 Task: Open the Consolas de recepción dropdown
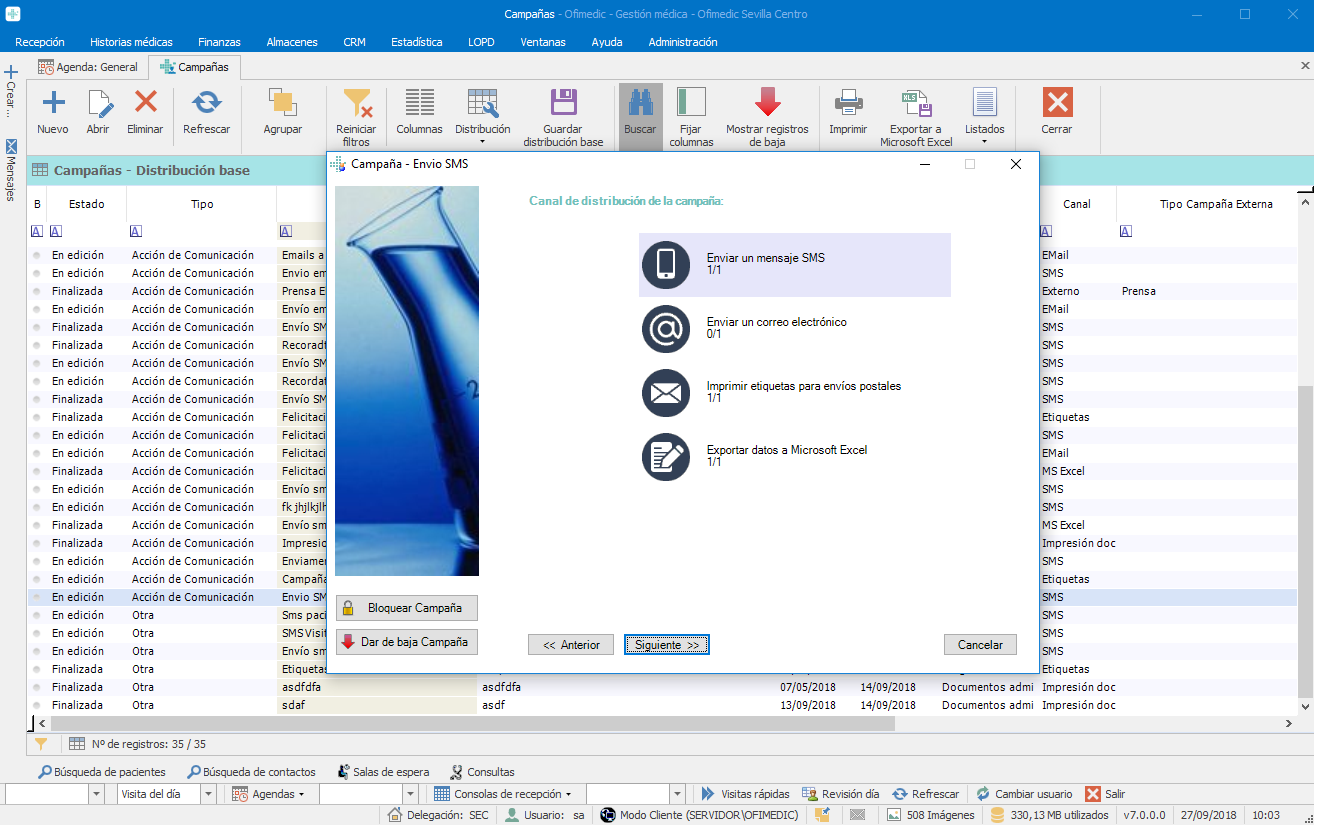click(x=568, y=794)
